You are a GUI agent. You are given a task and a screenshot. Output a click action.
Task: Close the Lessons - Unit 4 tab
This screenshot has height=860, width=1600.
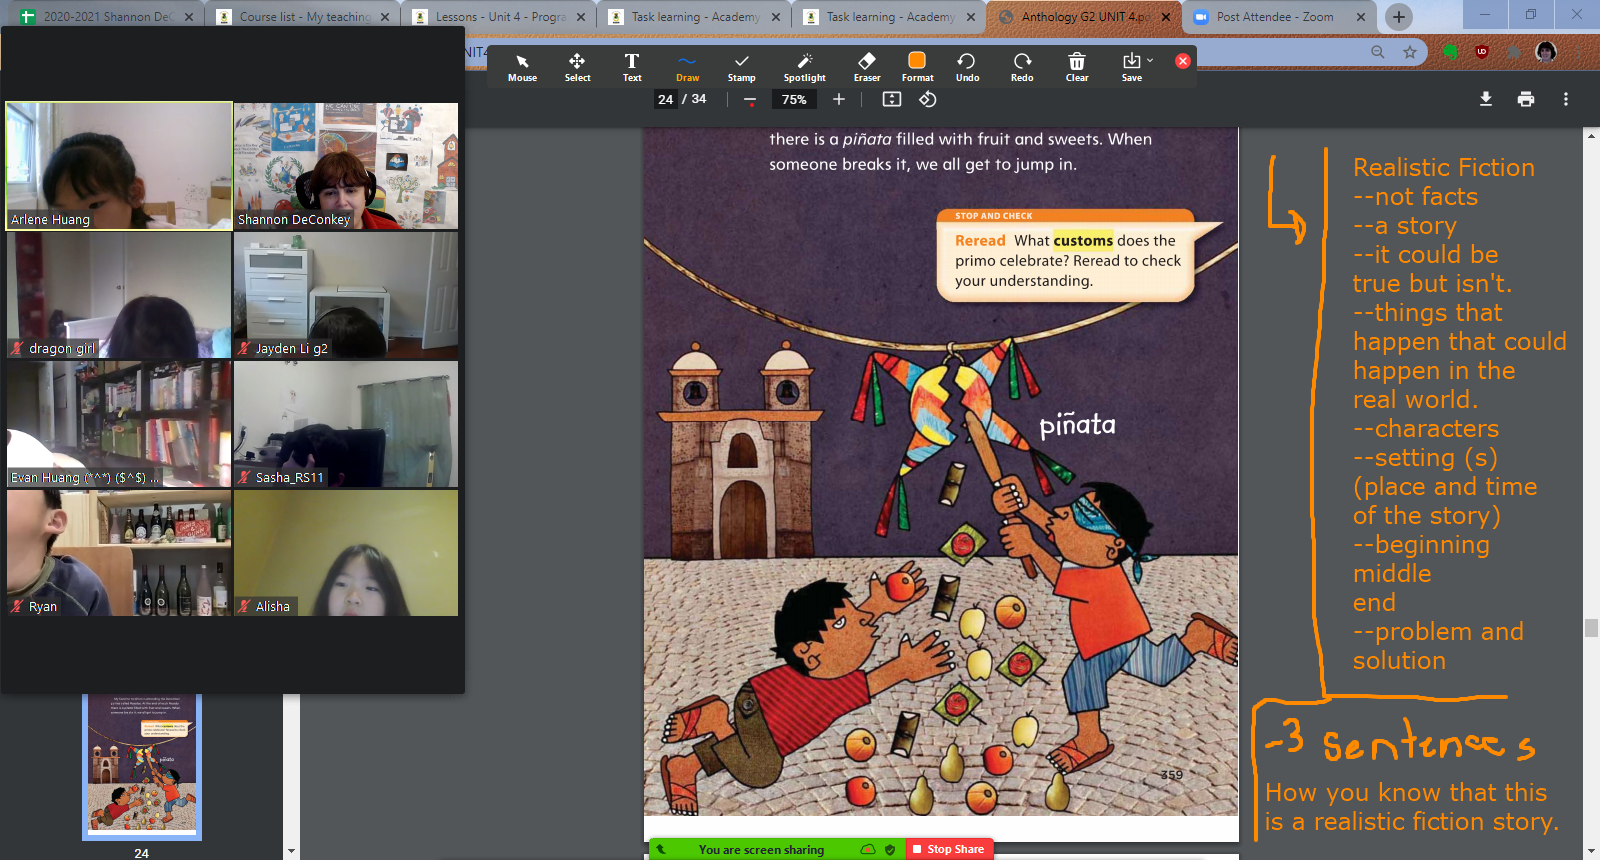point(581,17)
